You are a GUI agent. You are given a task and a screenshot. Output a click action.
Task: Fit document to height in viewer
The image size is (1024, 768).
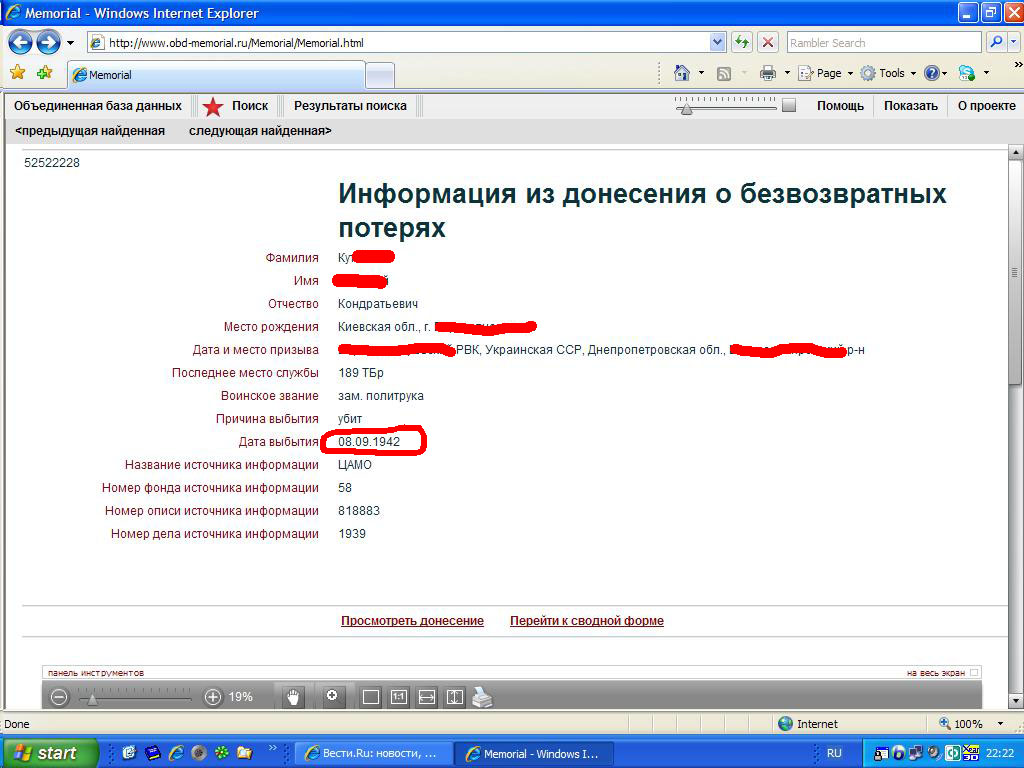tap(455, 697)
